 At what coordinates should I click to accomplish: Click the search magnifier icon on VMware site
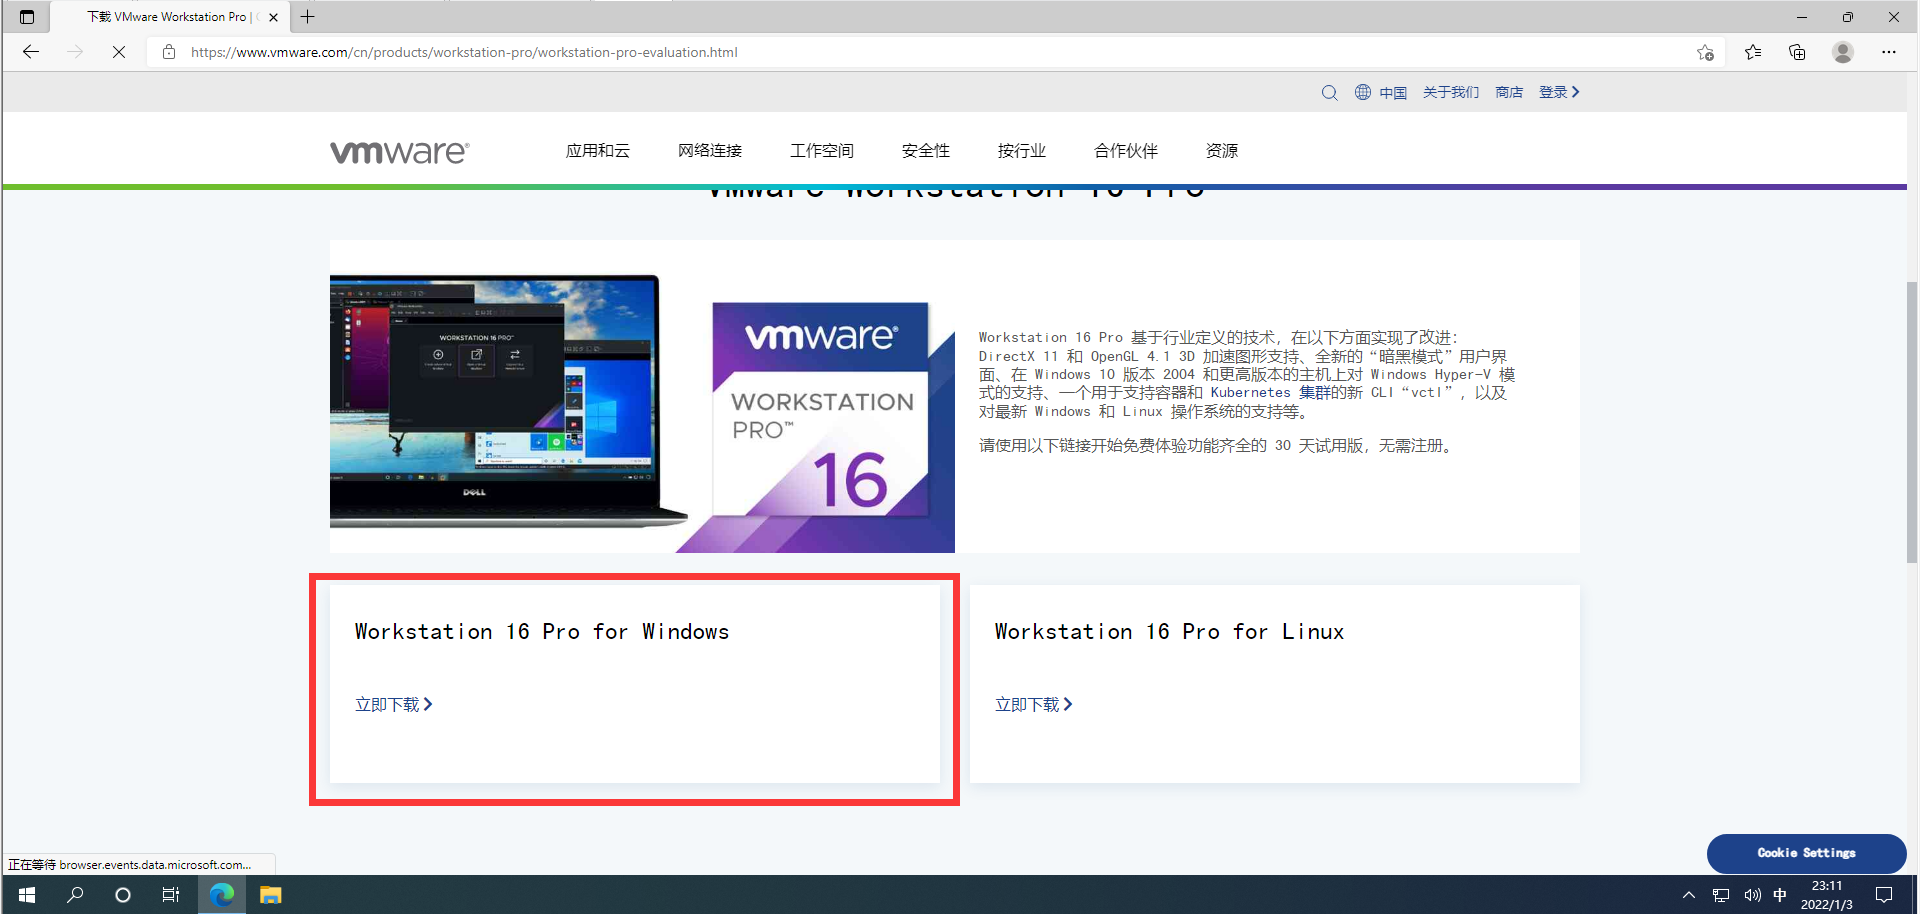(1329, 93)
